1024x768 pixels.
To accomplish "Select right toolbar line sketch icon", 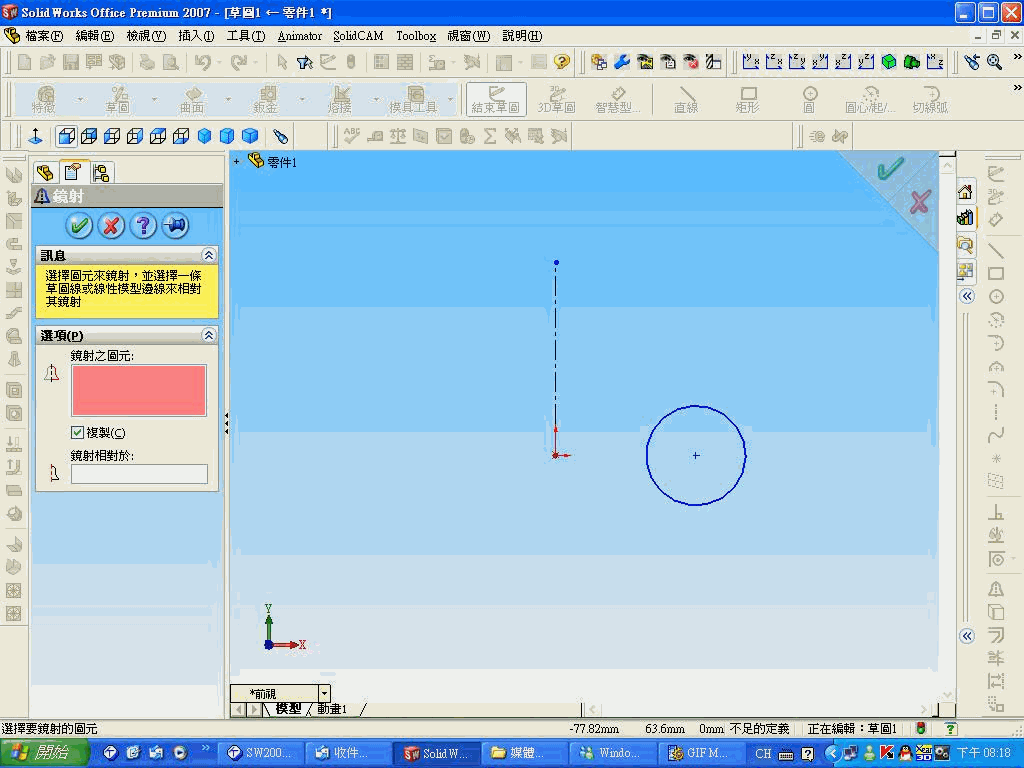I will click(x=996, y=250).
